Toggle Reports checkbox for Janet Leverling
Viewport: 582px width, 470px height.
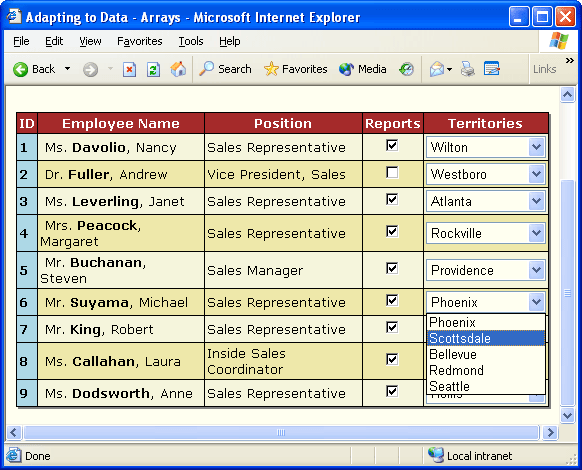point(392,199)
